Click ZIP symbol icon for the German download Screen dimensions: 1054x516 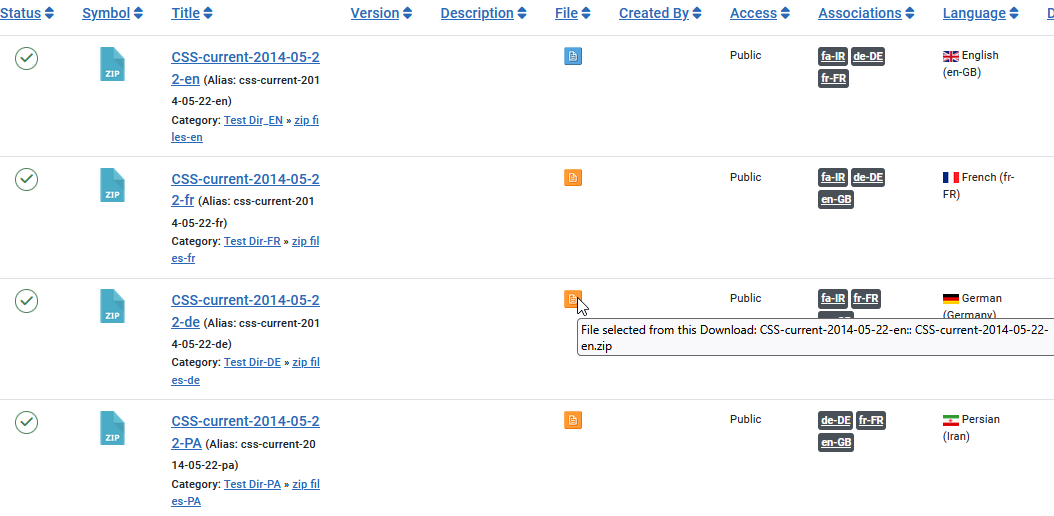click(112, 306)
